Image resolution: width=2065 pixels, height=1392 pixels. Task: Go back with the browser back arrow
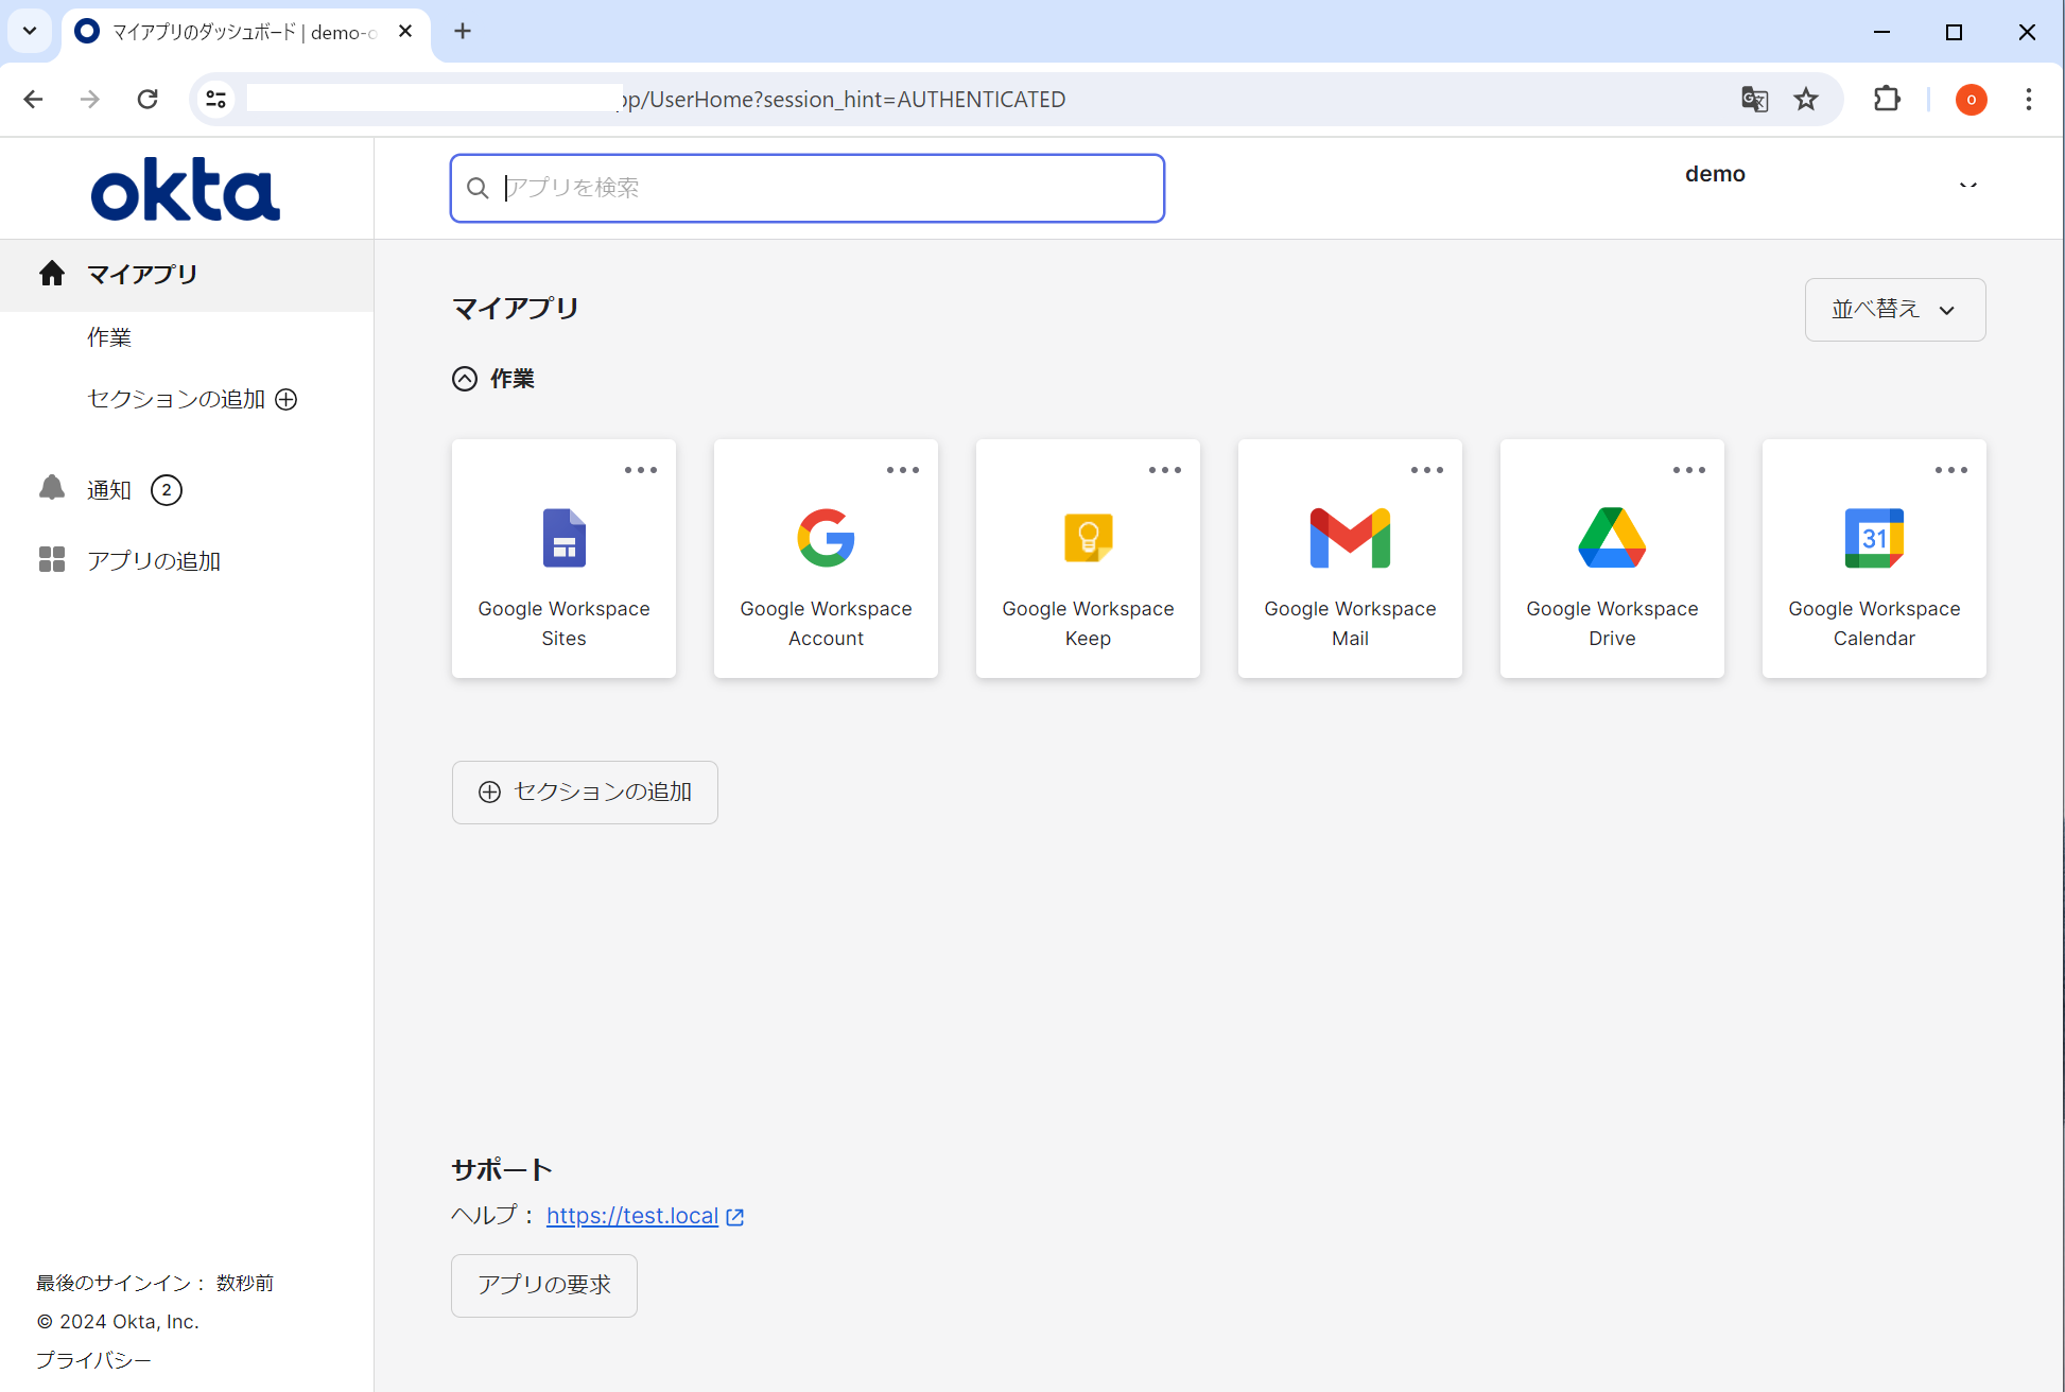(x=33, y=99)
